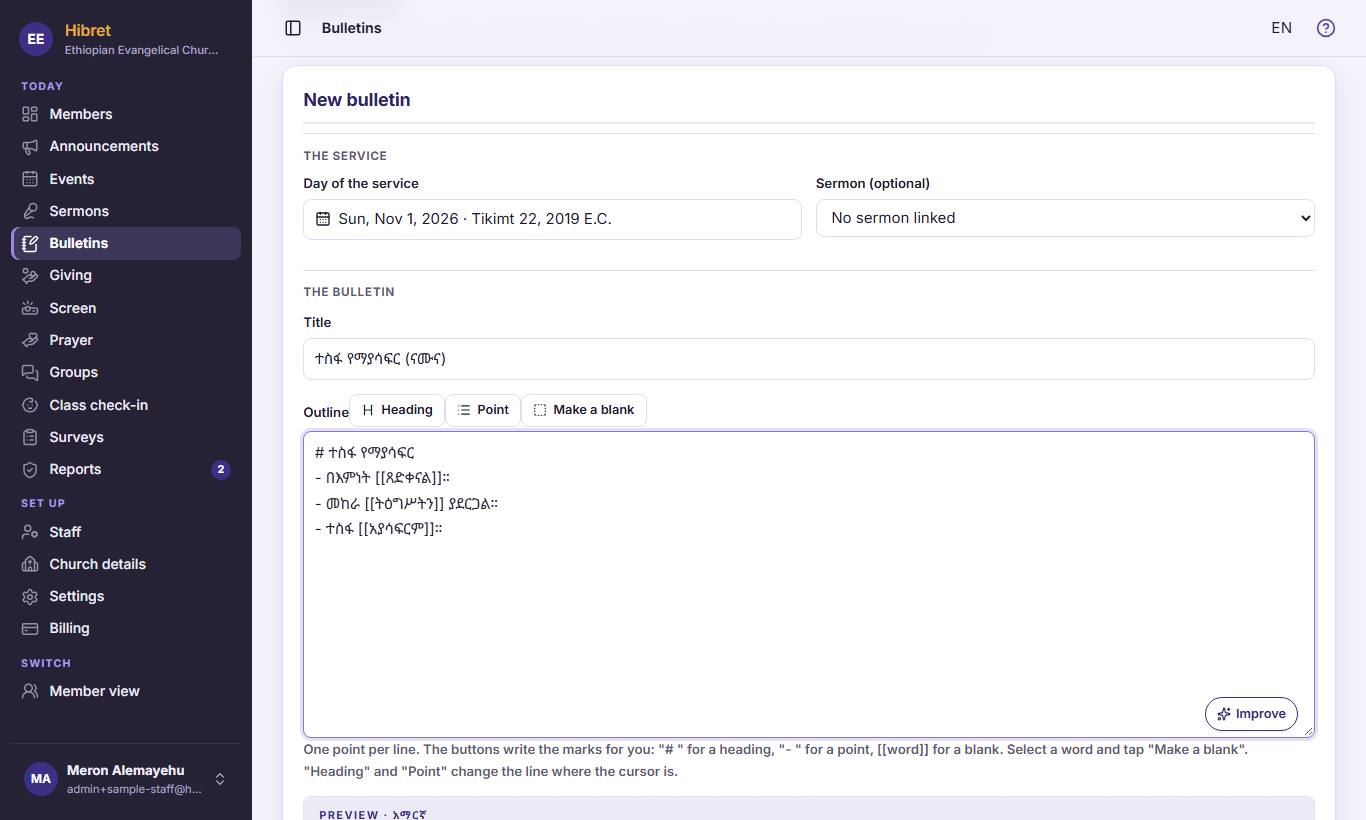This screenshot has width=1366, height=820.
Task: Click the Reports badge showing 2
Action: 221,469
